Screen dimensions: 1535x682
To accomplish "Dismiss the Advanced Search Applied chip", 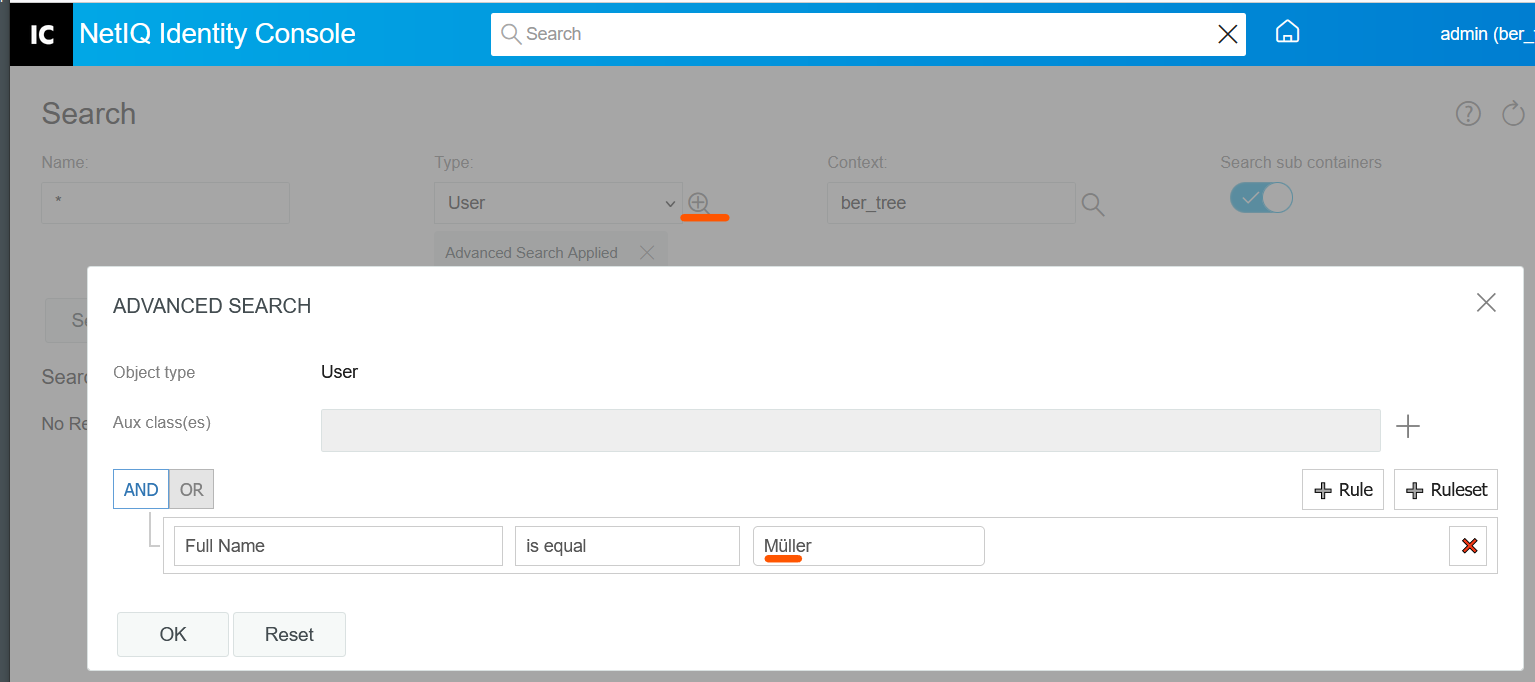I will tap(646, 252).
